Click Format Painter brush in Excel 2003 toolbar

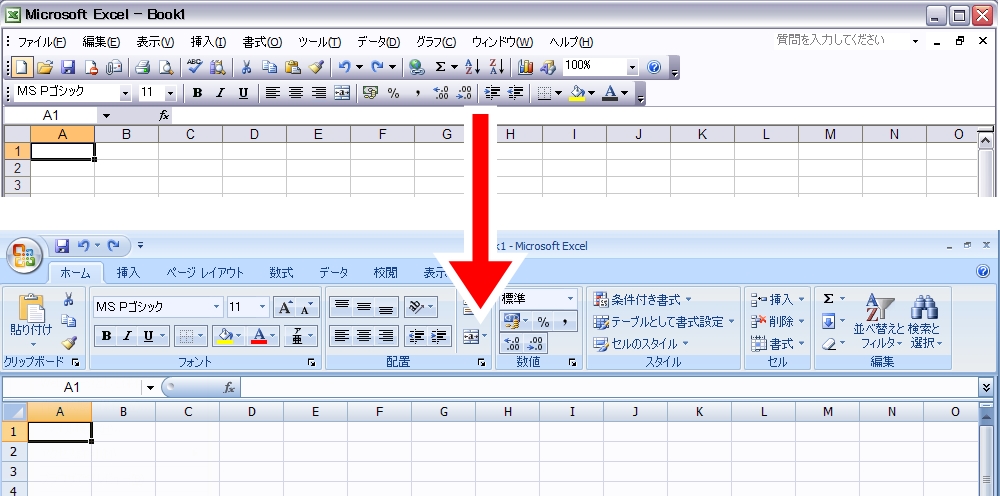pyautogui.click(x=316, y=66)
